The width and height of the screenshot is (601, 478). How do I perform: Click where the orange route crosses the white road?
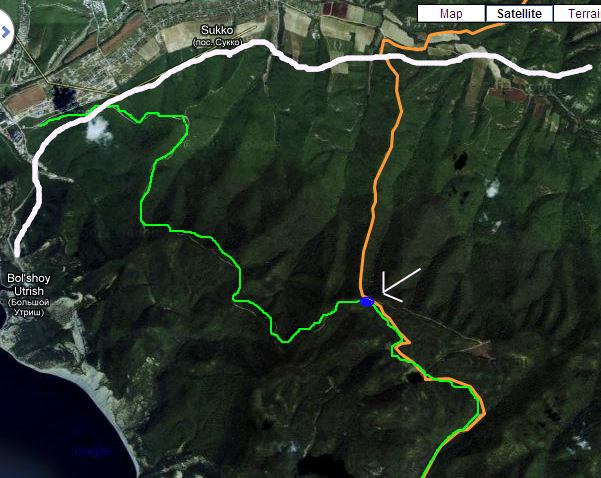pos(388,57)
